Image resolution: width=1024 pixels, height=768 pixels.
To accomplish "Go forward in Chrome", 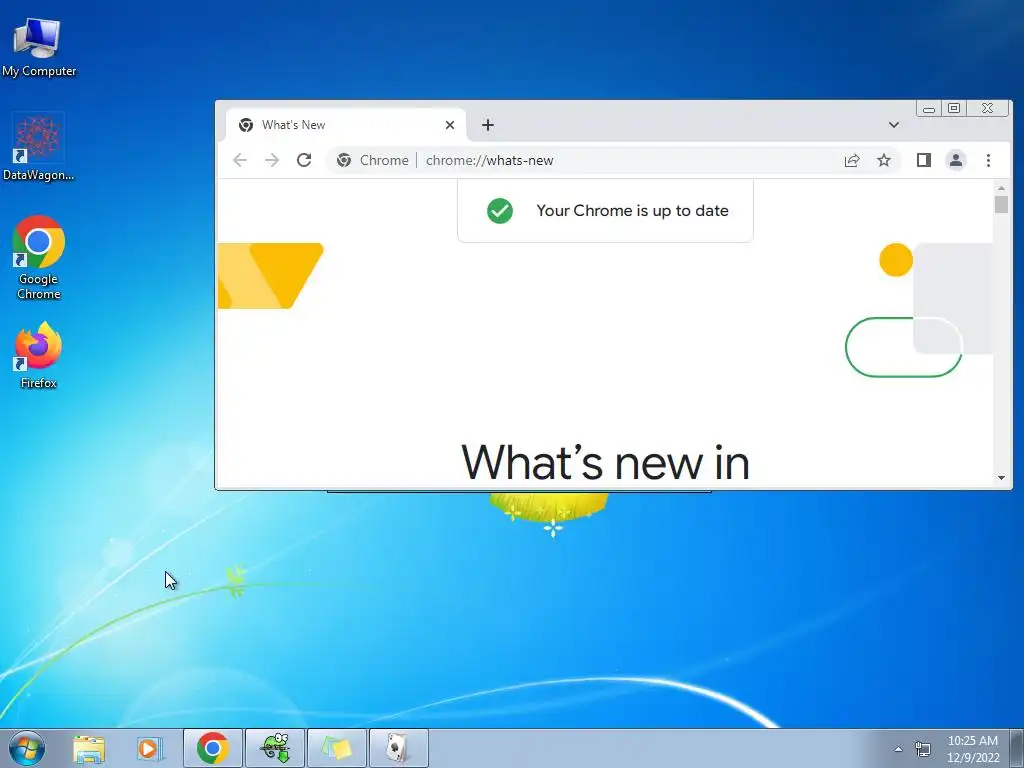I will tap(272, 160).
